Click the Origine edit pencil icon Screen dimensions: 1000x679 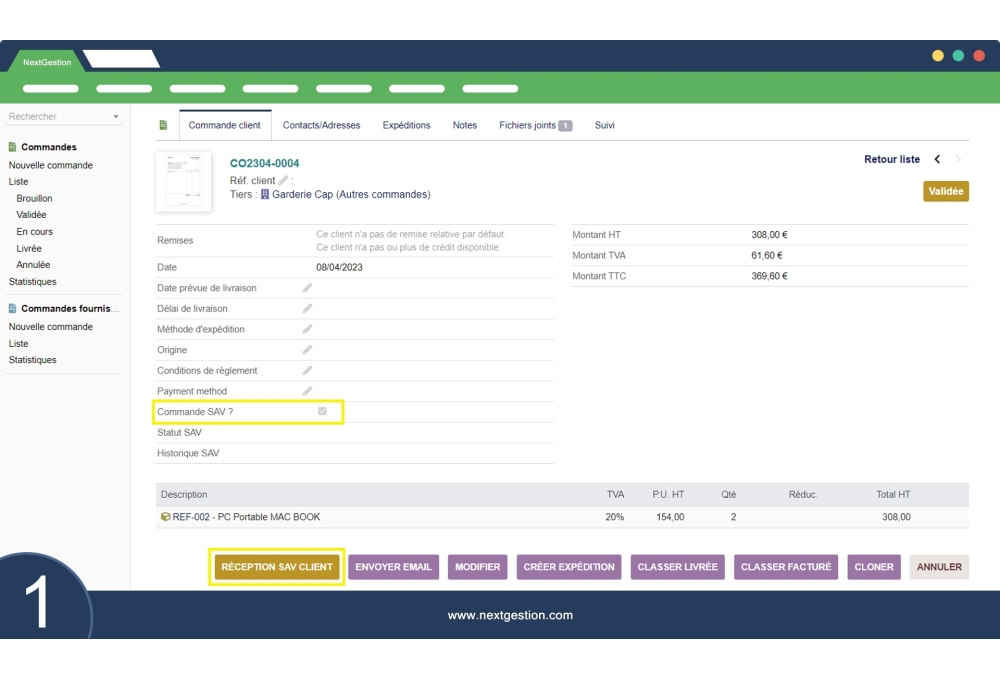(x=308, y=350)
